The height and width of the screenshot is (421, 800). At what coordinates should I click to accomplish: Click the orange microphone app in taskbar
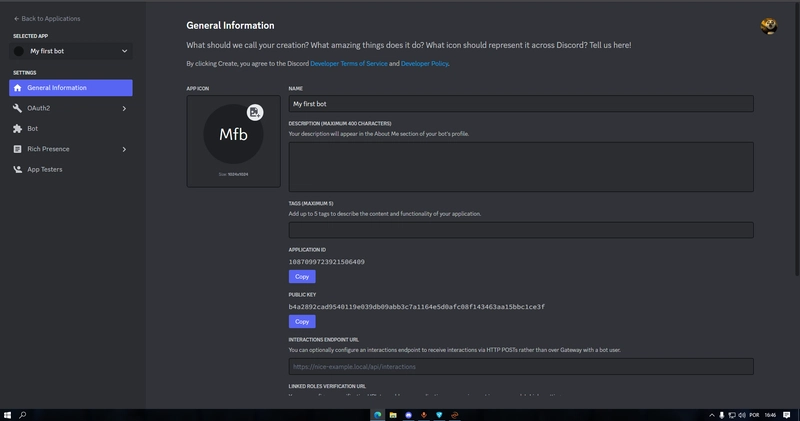click(x=423, y=415)
